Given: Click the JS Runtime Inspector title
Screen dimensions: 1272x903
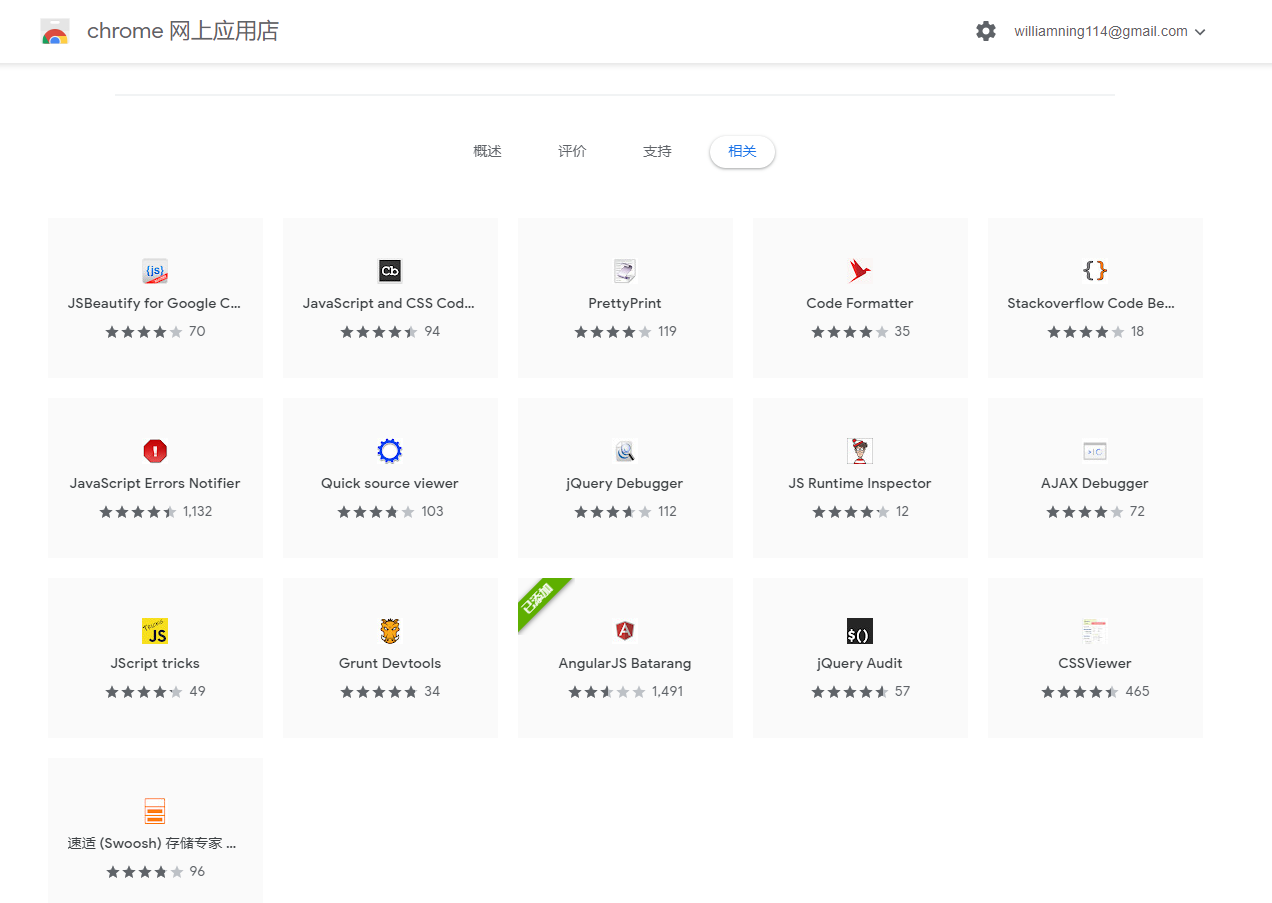Looking at the screenshot, I should pos(860,483).
